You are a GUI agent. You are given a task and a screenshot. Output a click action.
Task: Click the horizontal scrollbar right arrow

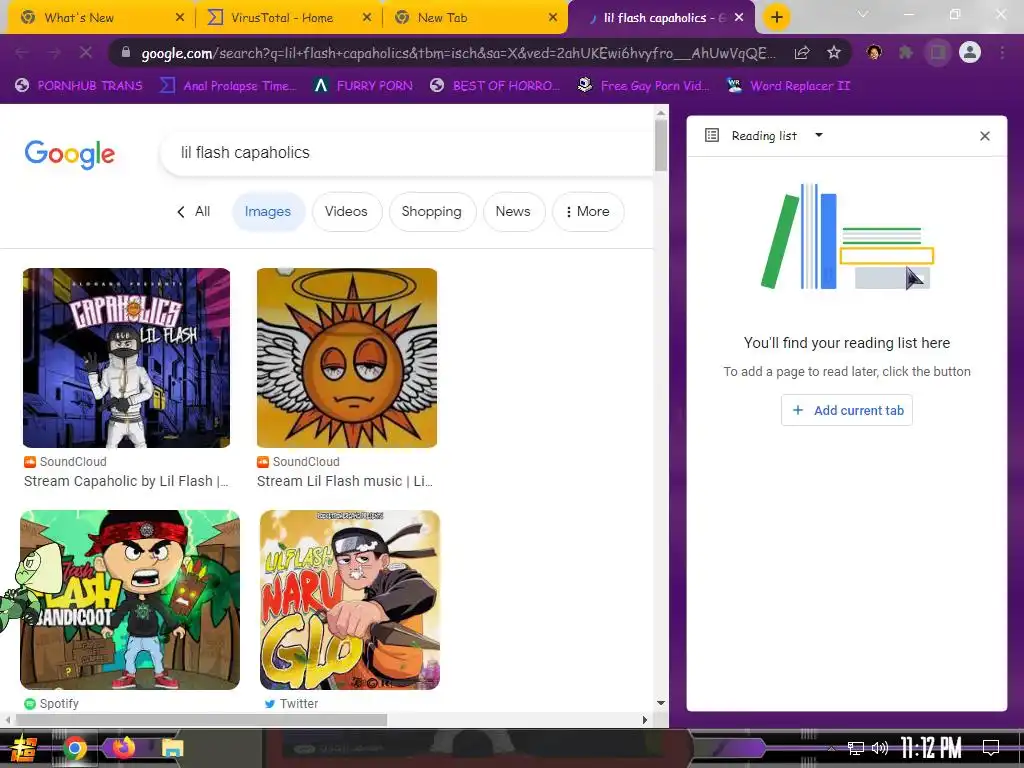645,720
